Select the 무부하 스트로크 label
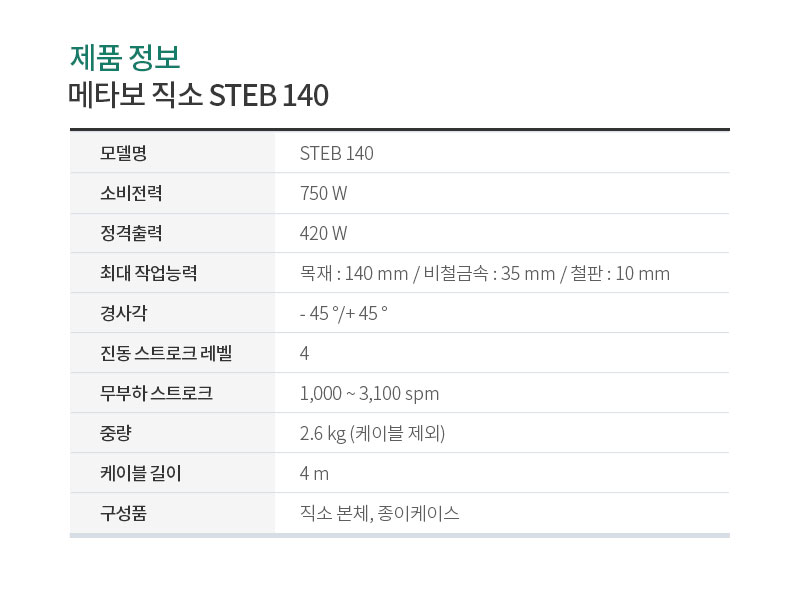 point(156,393)
